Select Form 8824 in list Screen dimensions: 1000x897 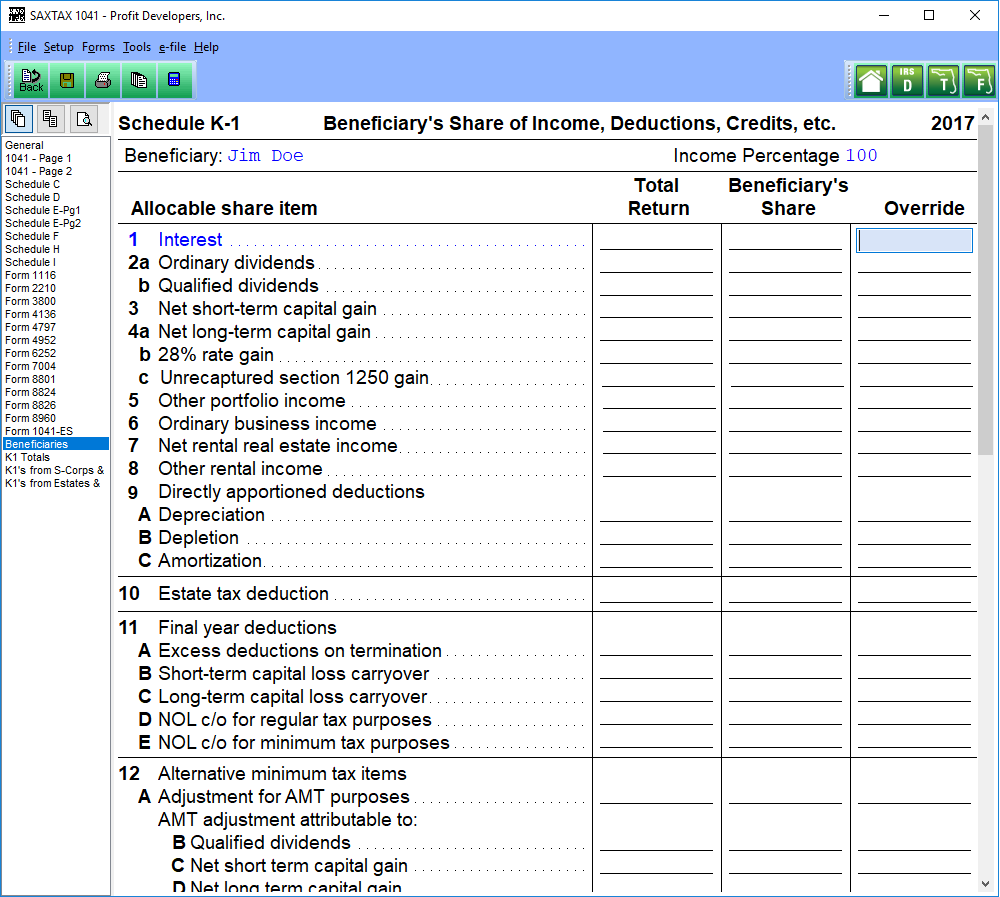coord(56,392)
